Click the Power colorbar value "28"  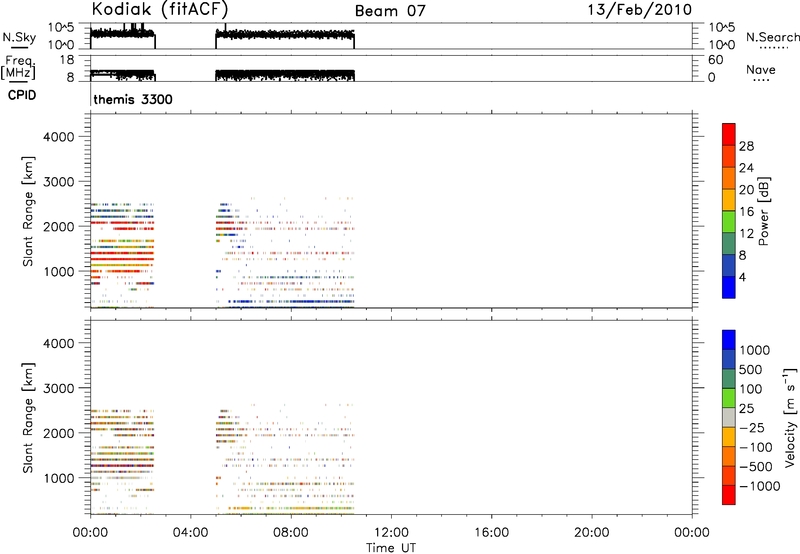[746, 146]
